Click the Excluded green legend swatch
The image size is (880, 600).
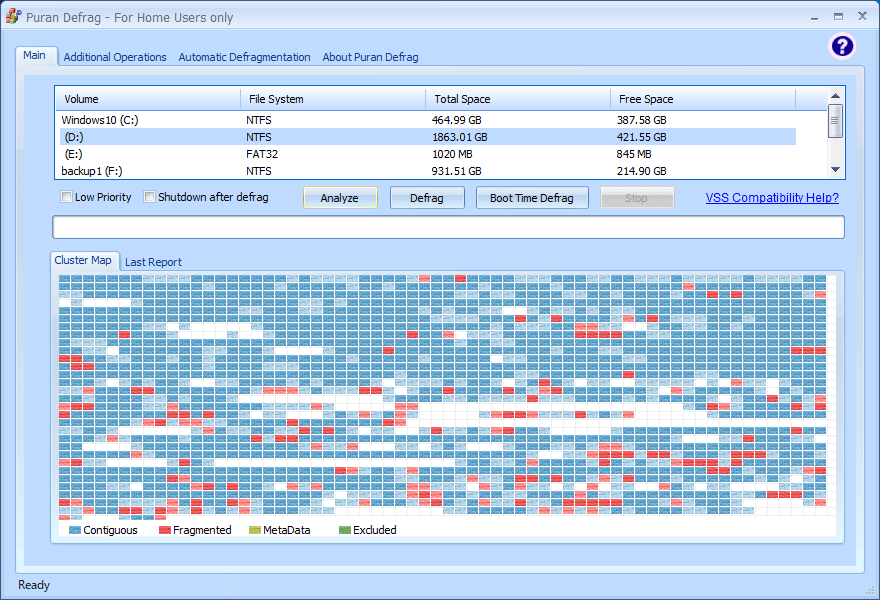(x=345, y=530)
